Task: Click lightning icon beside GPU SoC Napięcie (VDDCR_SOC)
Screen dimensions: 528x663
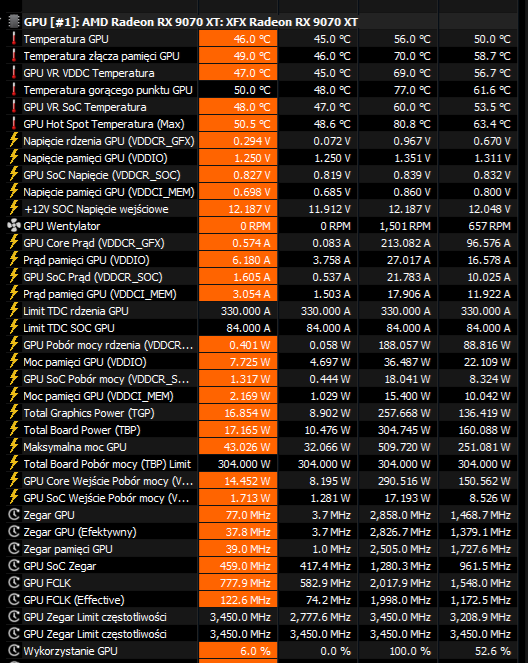Action: coord(14,175)
